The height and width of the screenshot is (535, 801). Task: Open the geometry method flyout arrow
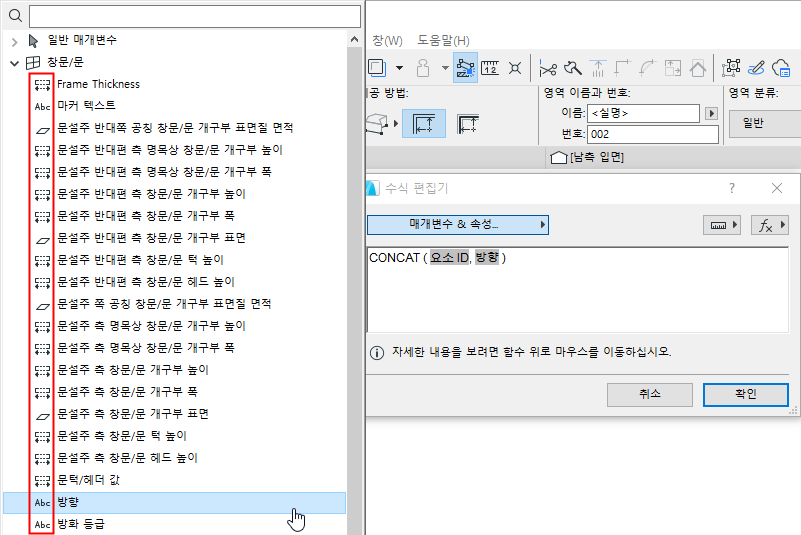pyautogui.click(x=396, y=124)
